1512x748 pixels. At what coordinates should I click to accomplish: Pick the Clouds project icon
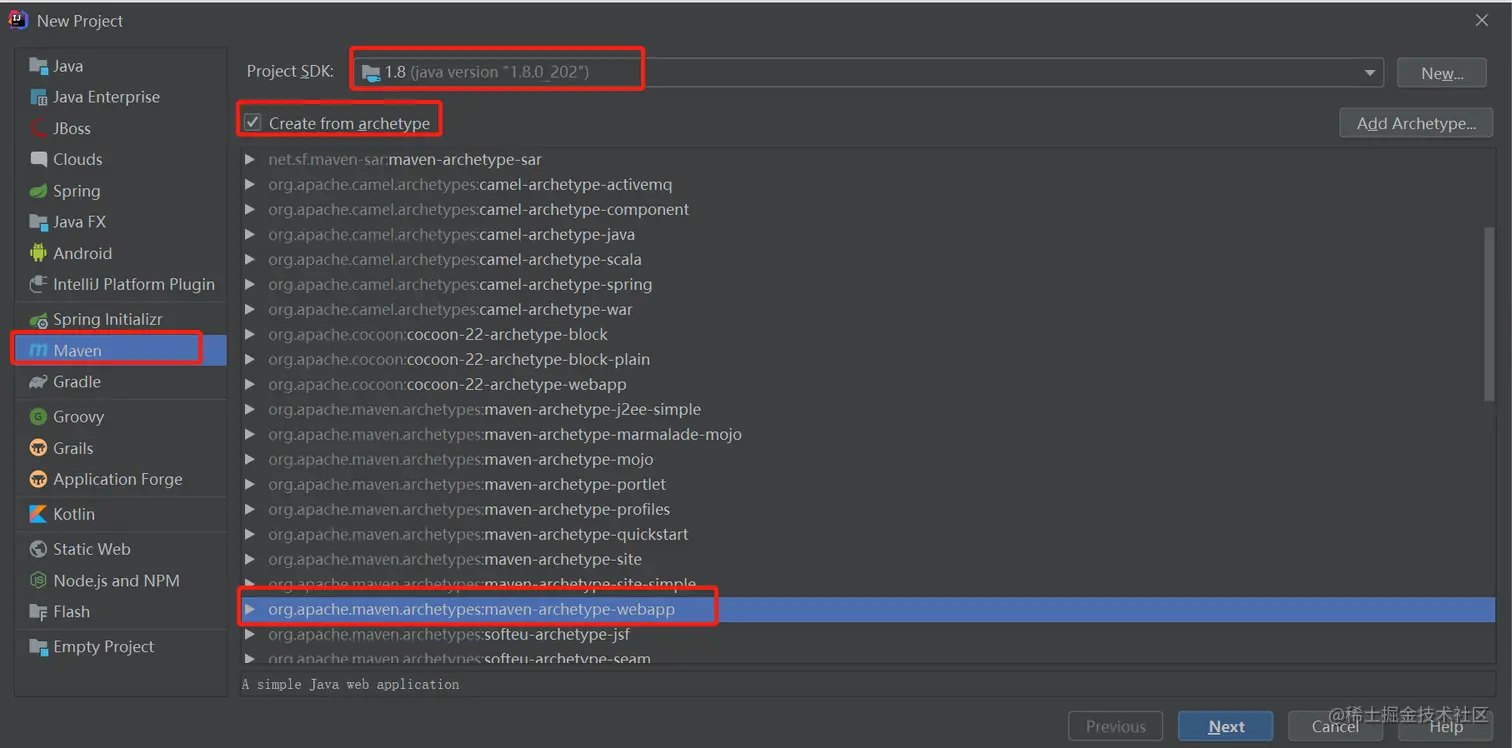pyautogui.click(x=39, y=159)
